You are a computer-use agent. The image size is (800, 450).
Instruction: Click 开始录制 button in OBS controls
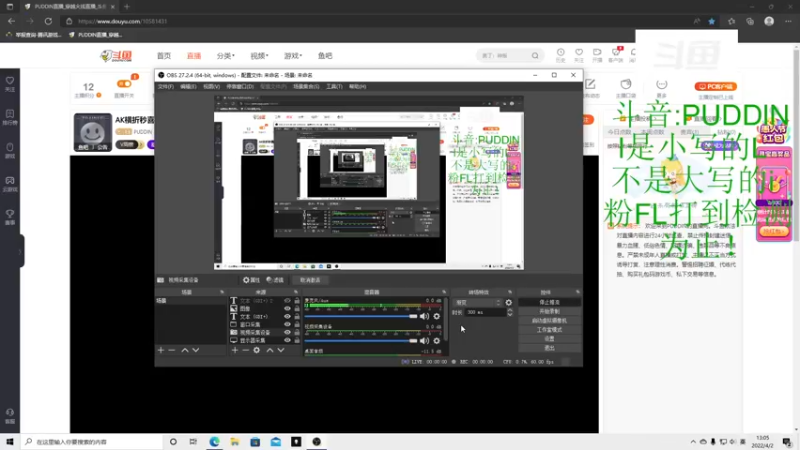[549, 311]
